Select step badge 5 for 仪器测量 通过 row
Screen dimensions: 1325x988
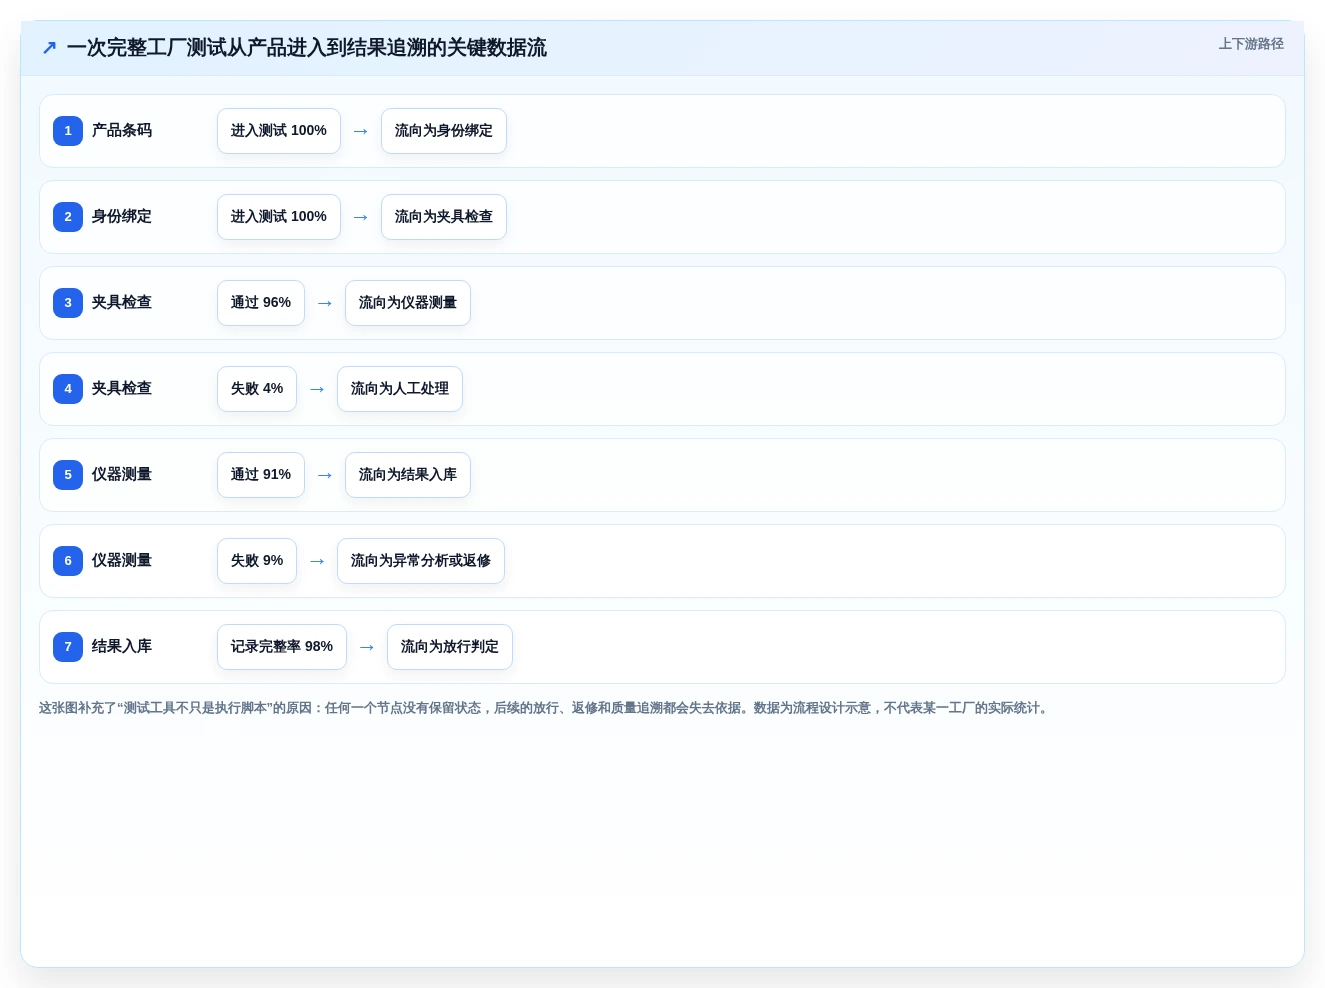[68, 475]
